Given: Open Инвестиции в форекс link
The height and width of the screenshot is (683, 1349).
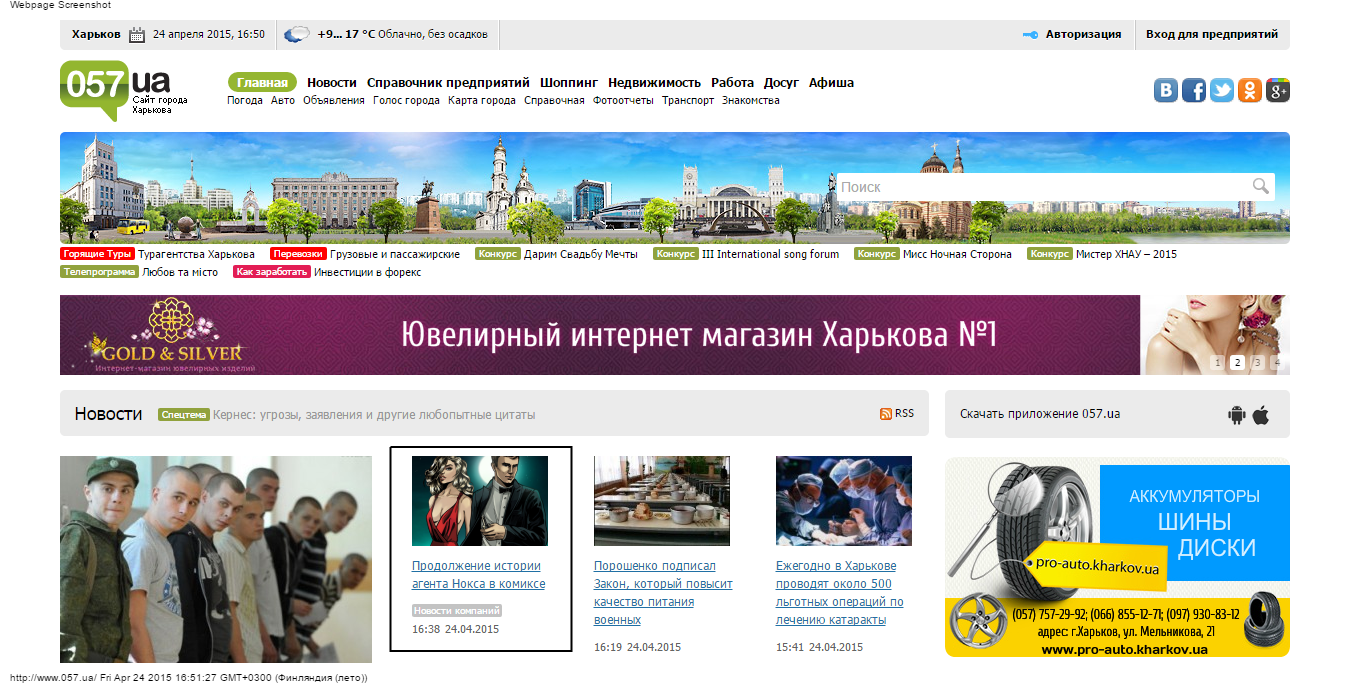Looking at the screenshot, I should click(368, 272).
